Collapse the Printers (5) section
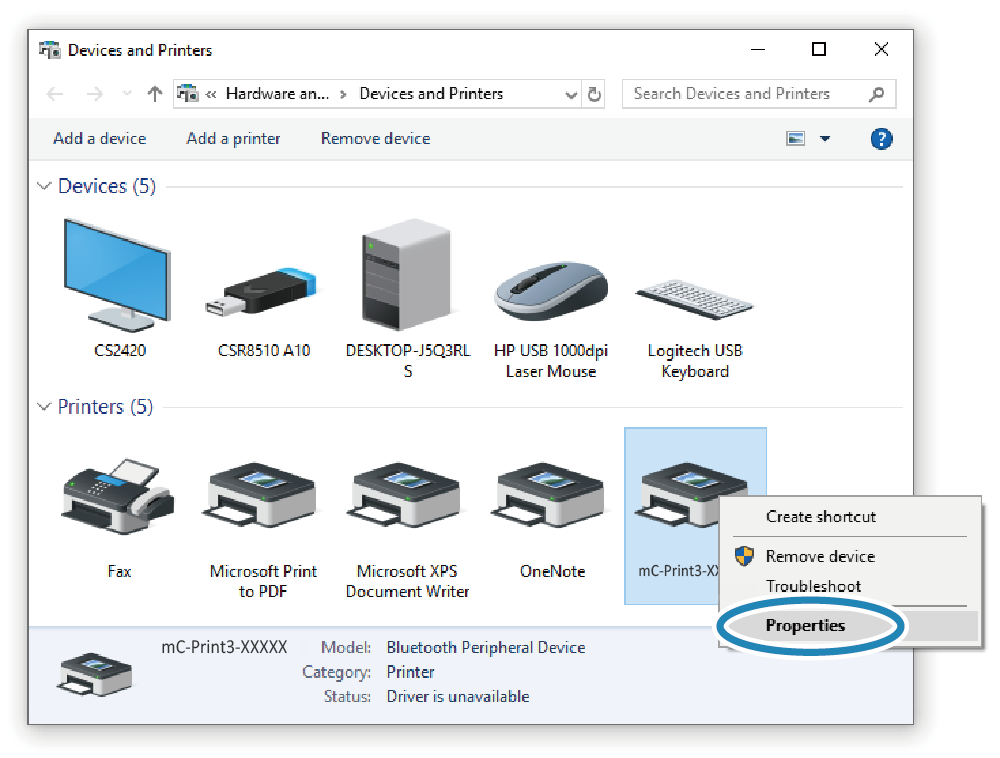This screenshot has width=1000, height=758. pyautogui.click(x=44, y=407)
